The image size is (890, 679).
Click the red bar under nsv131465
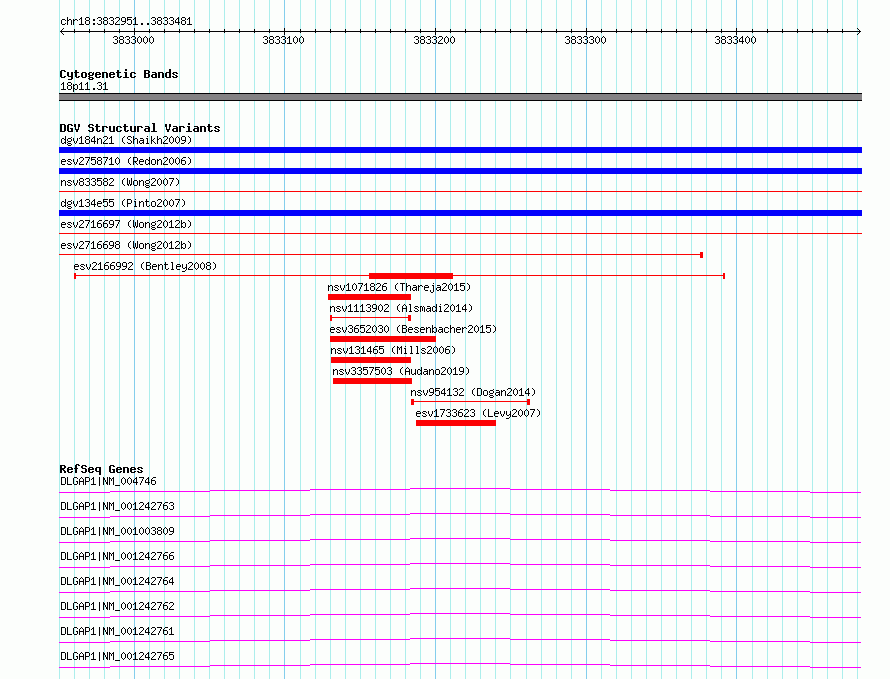click(371, 360)
